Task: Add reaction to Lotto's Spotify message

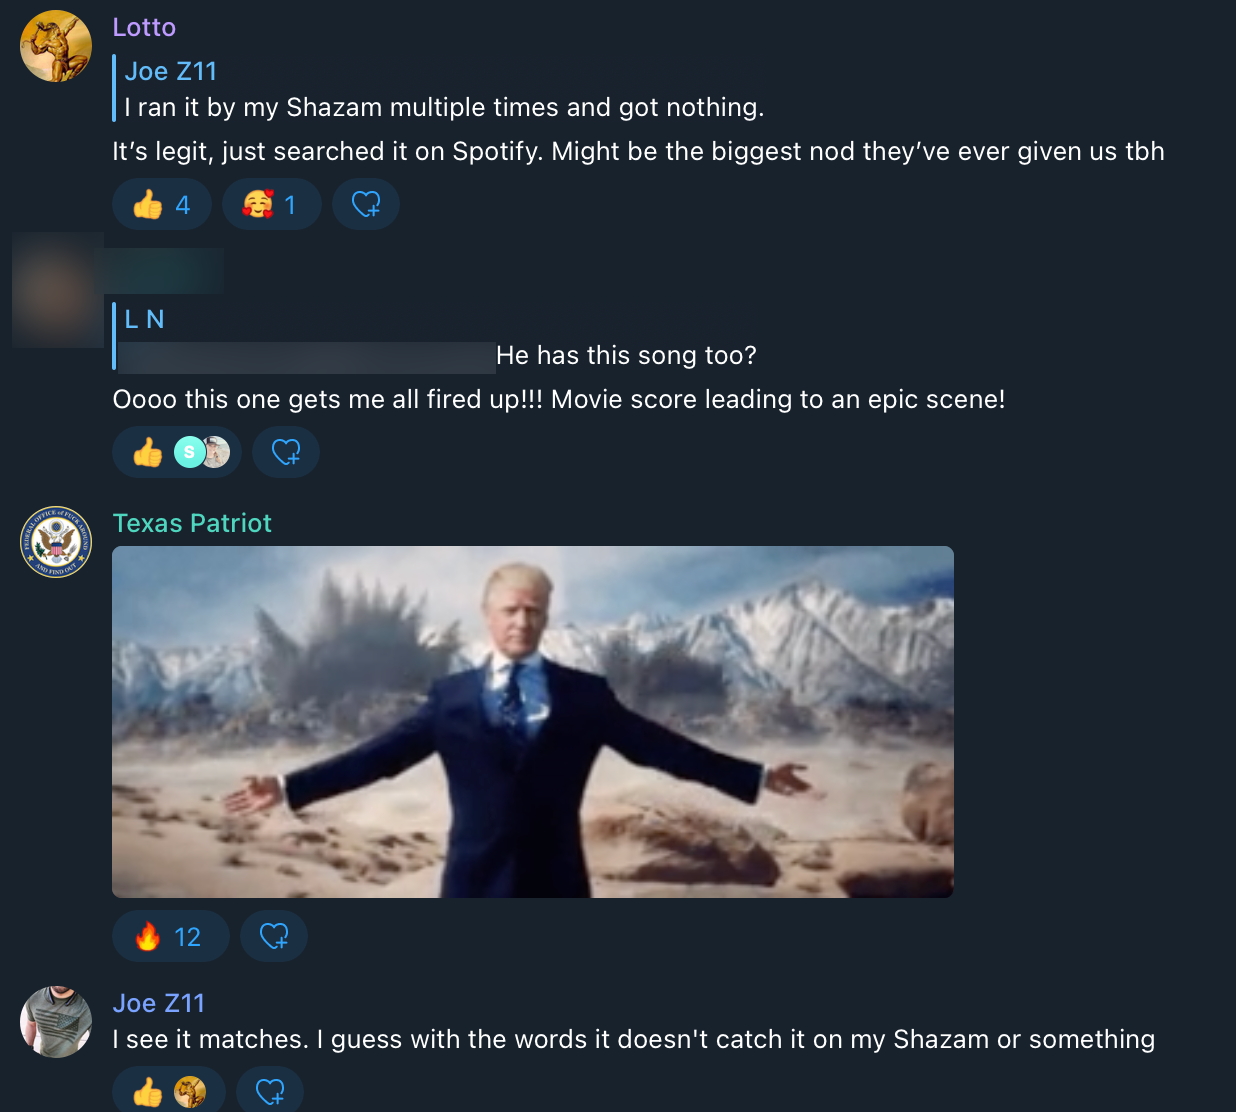Action: [366, 205]
